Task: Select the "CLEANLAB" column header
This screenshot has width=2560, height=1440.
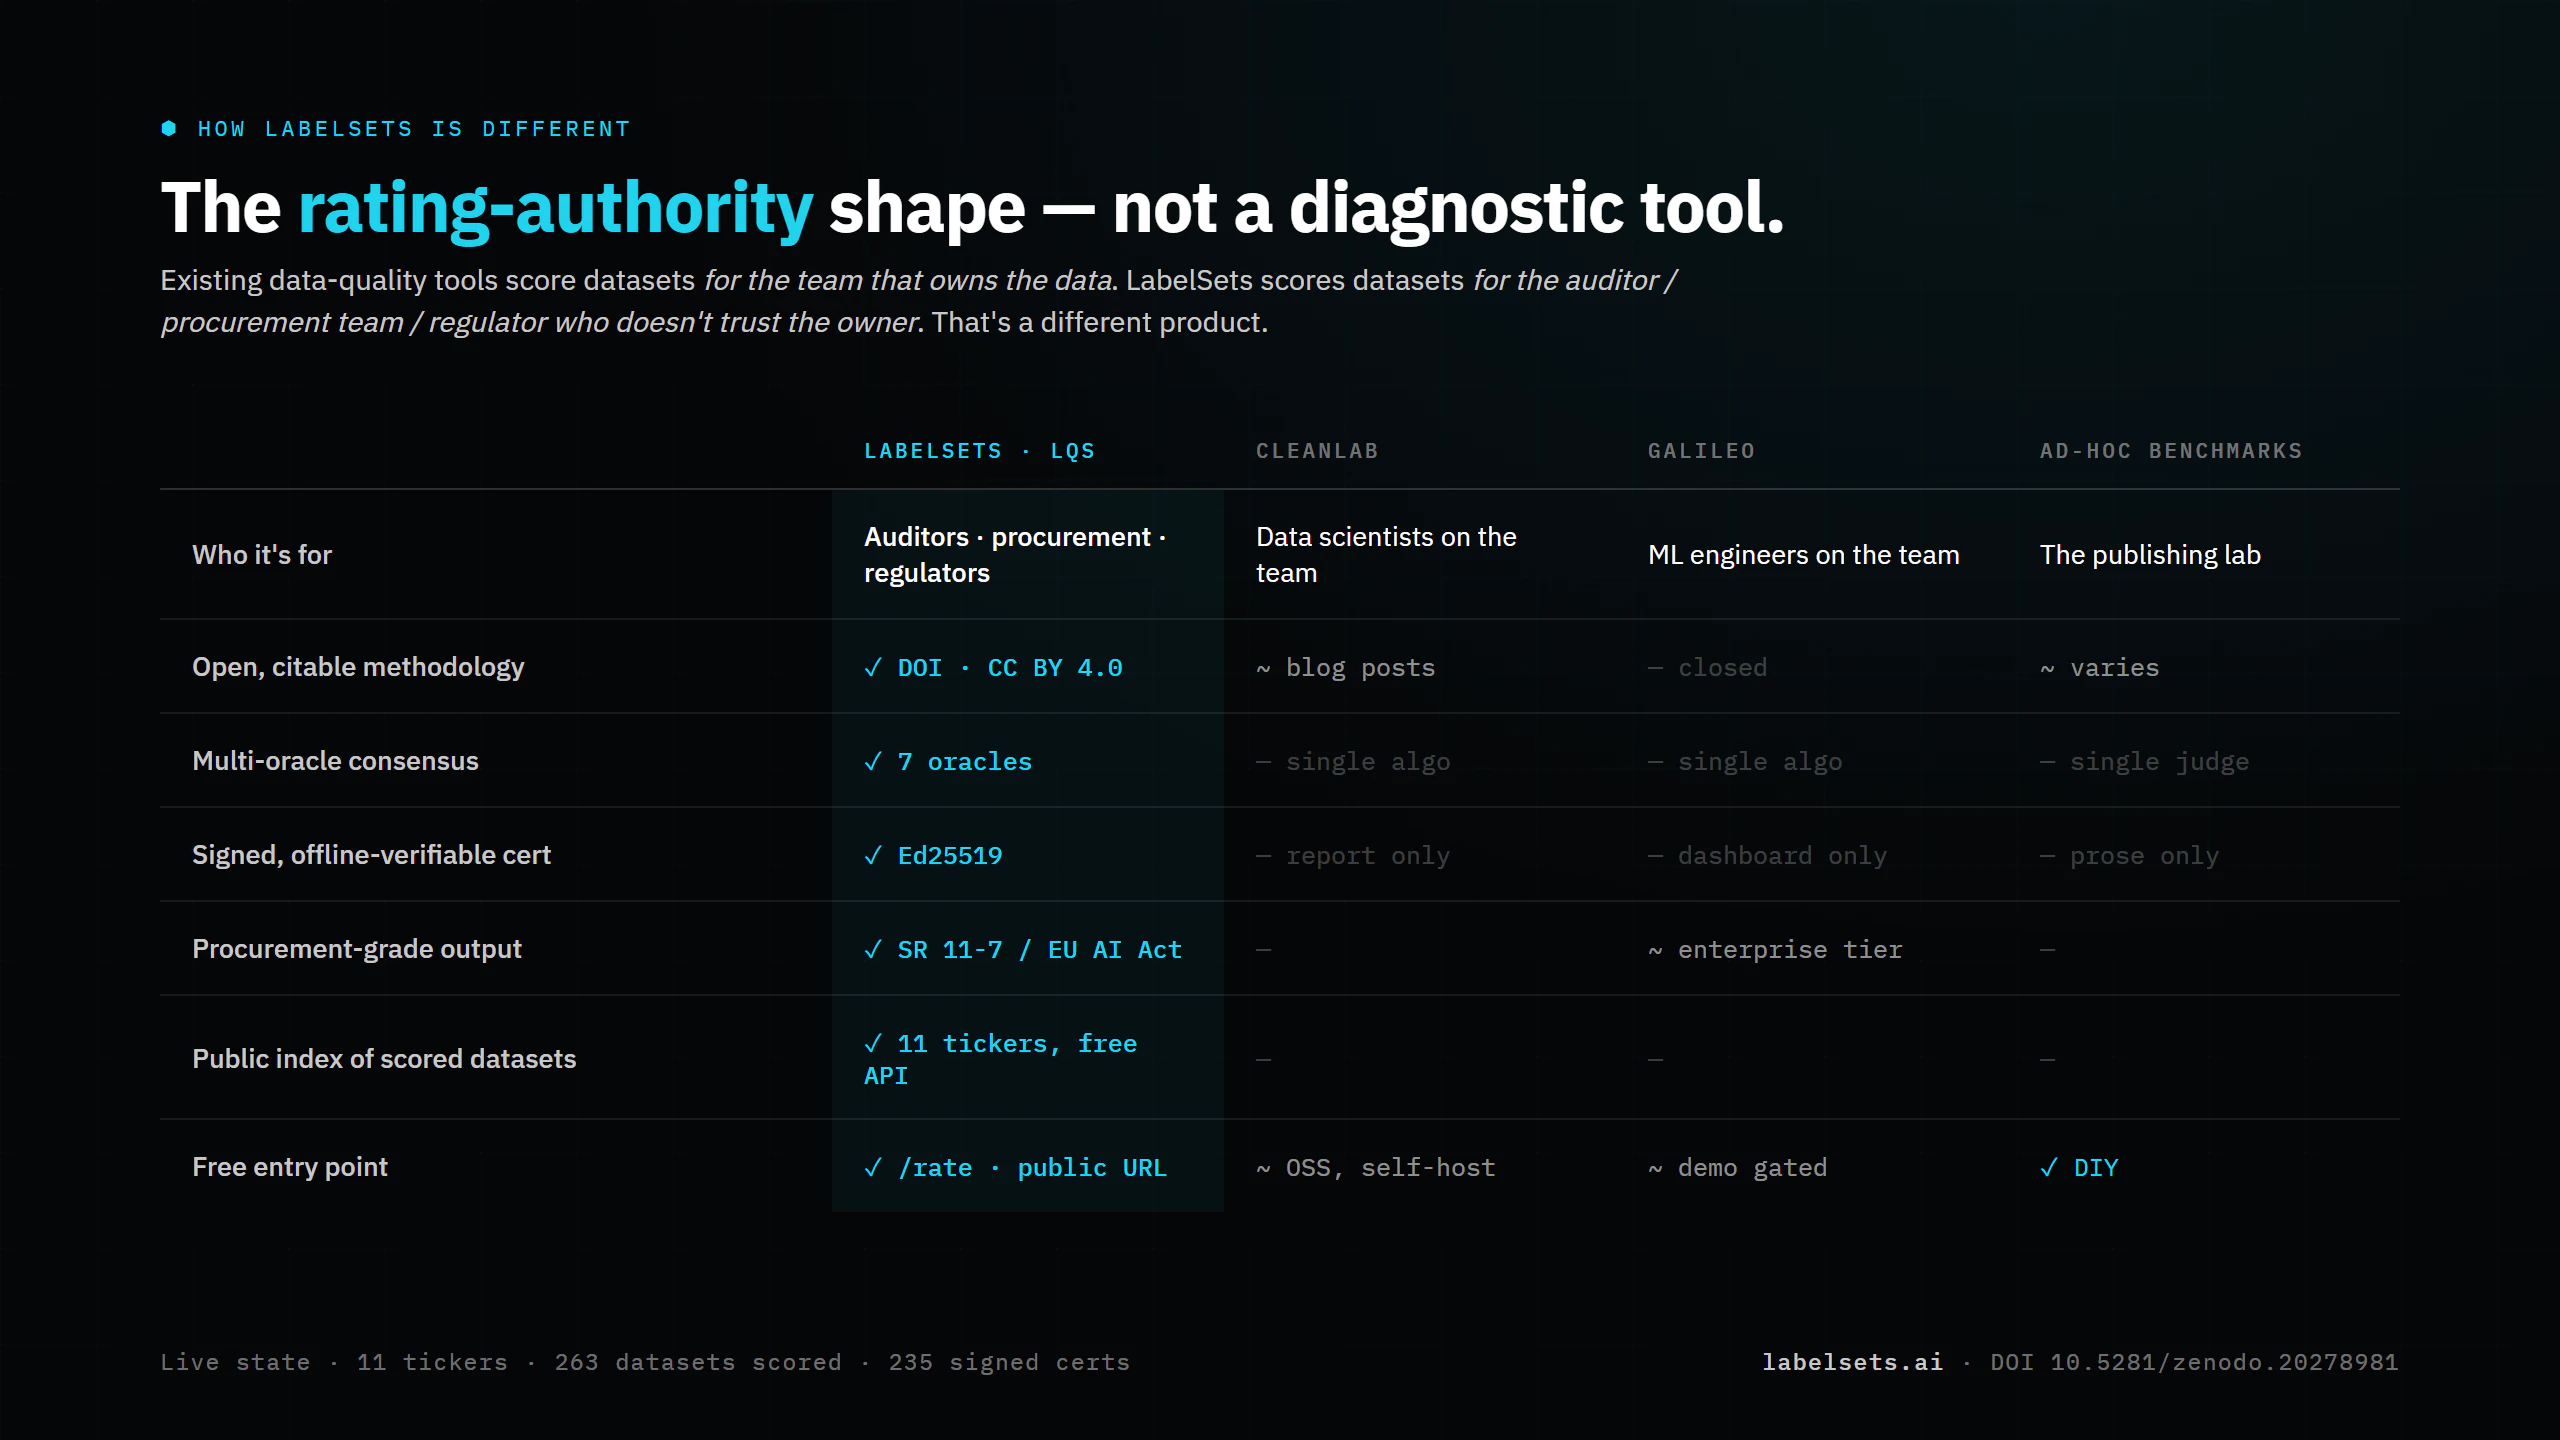Action: pyautogui.click(x=1317, y=451)
